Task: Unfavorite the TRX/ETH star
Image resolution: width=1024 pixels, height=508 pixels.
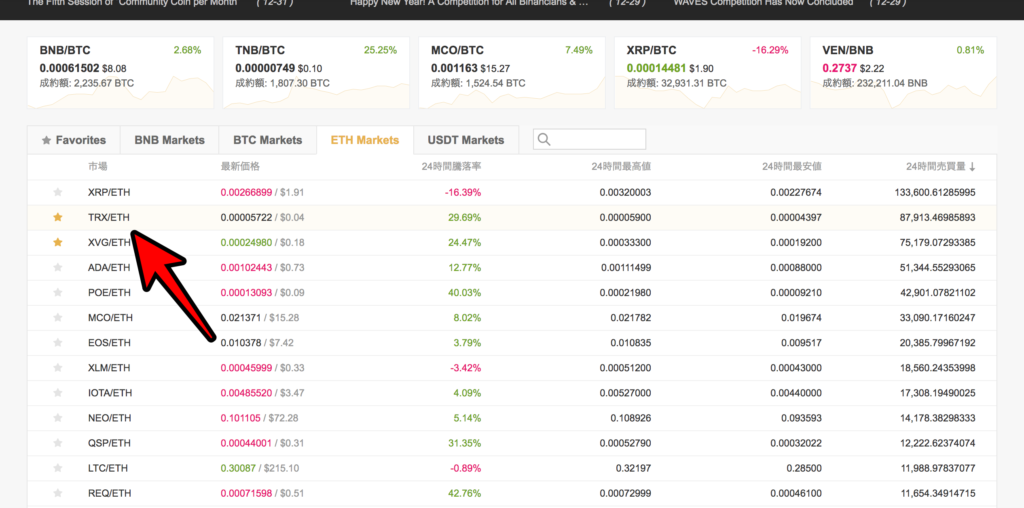Action: (57, 217)
